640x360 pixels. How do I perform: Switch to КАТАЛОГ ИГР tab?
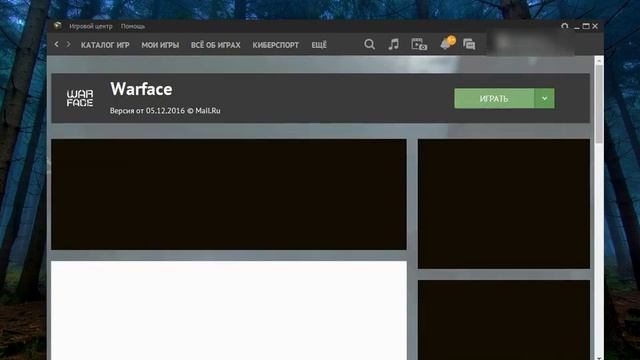click(105, 45)
